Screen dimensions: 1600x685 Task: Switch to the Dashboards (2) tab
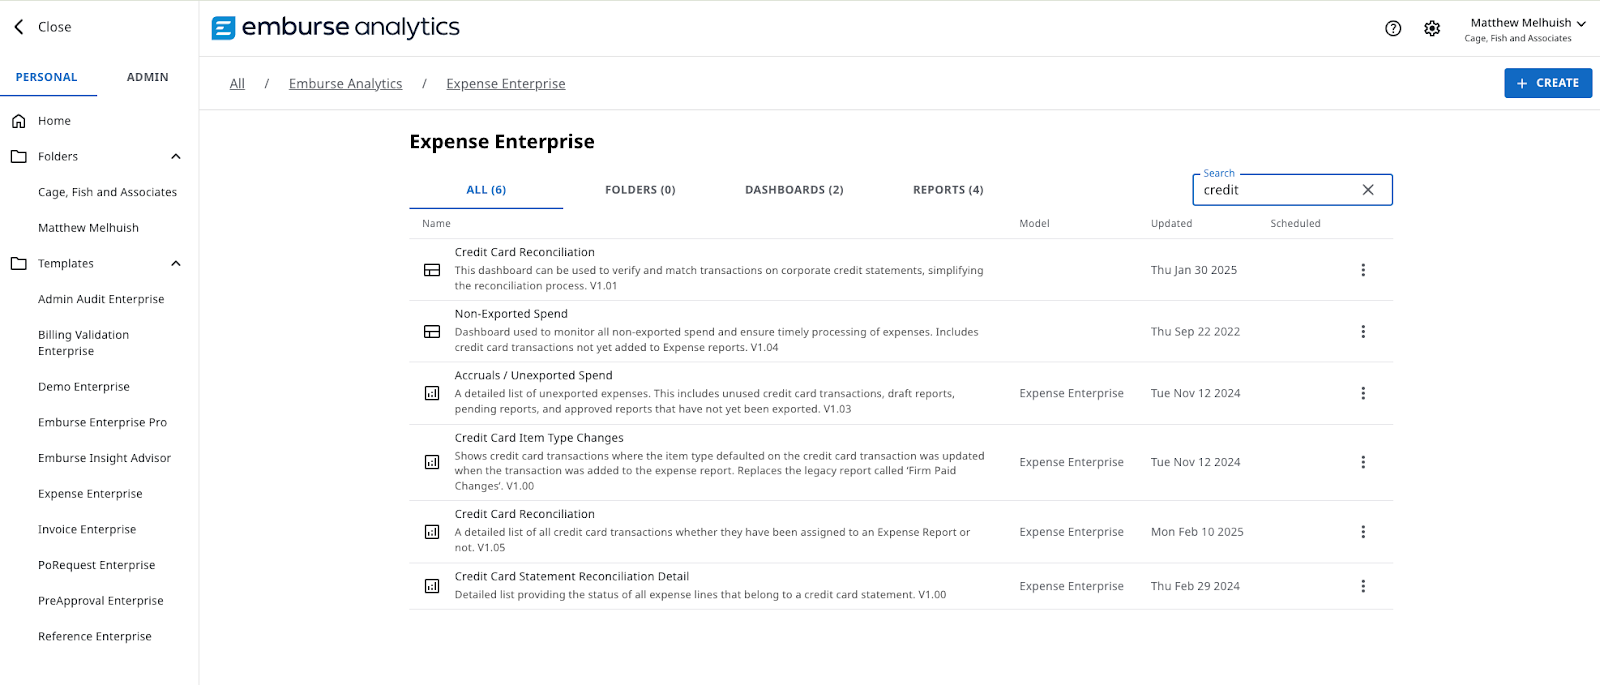tap(794, 190)
